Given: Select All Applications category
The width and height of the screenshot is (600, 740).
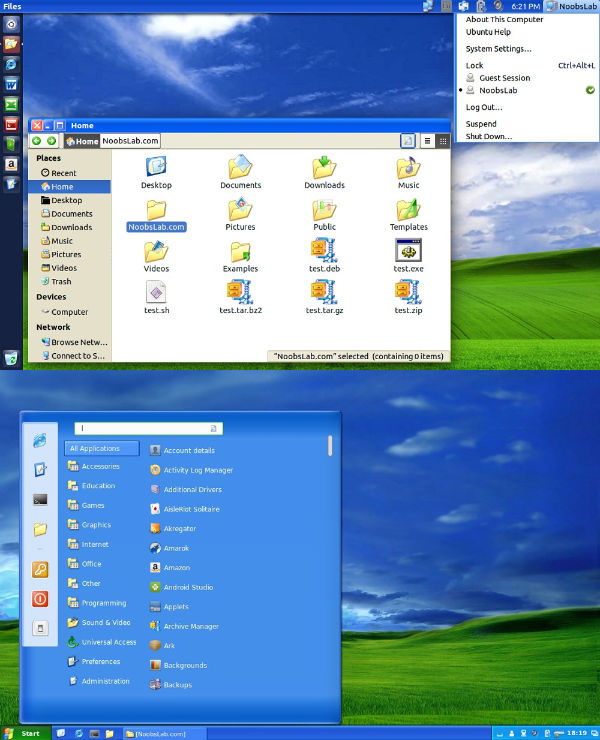Looking at the screenshot, I should (102, 448).
